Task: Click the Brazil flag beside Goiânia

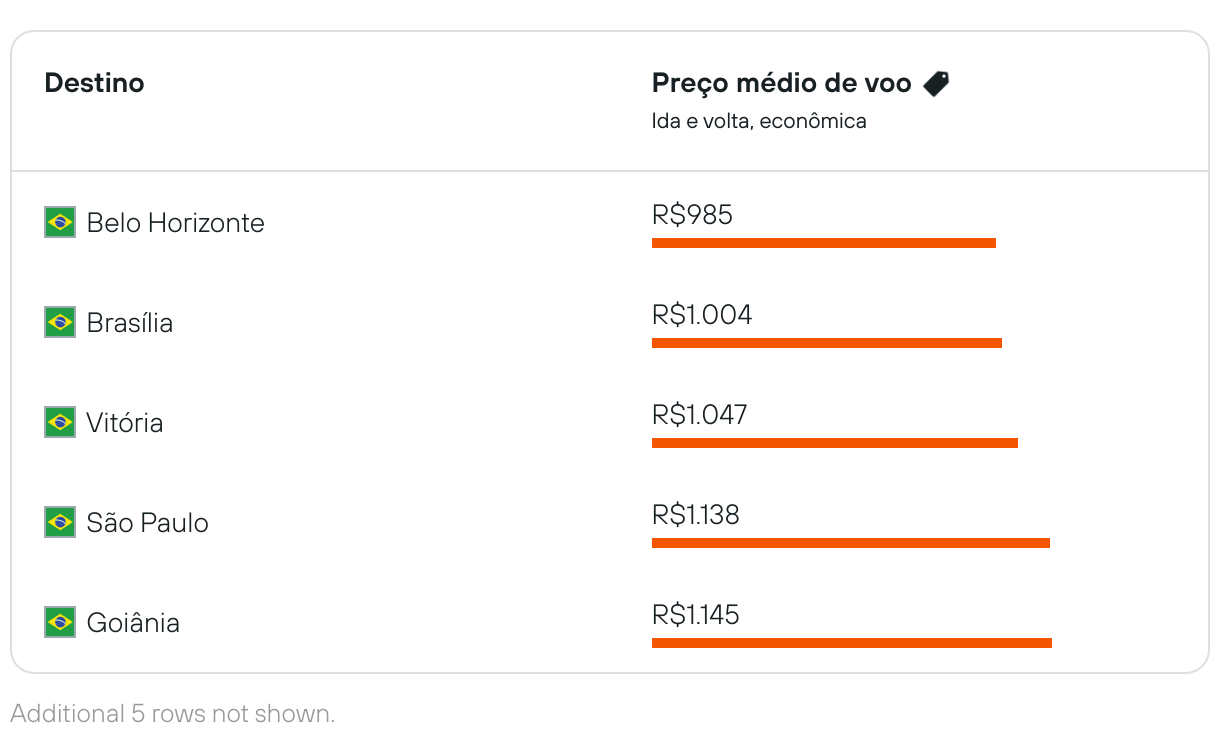Action: coord(60,622)
